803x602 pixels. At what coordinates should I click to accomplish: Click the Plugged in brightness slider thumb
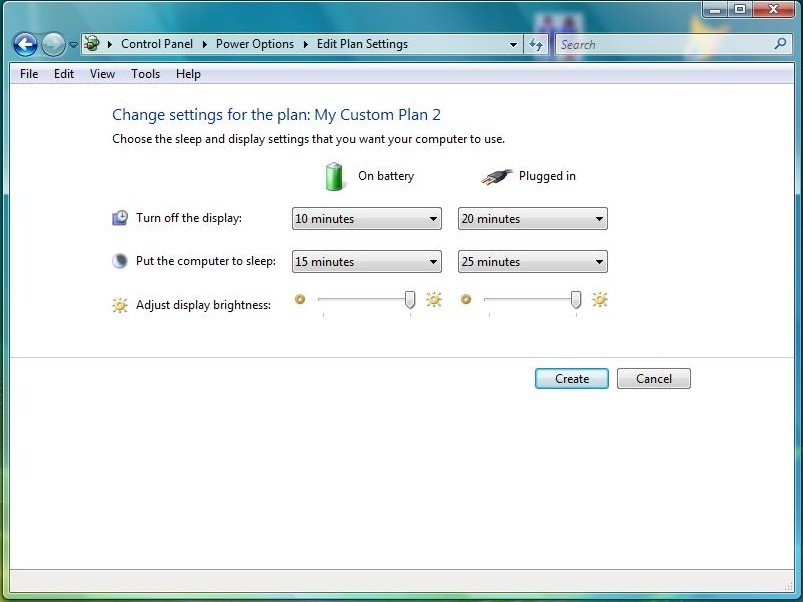point(576,299)
